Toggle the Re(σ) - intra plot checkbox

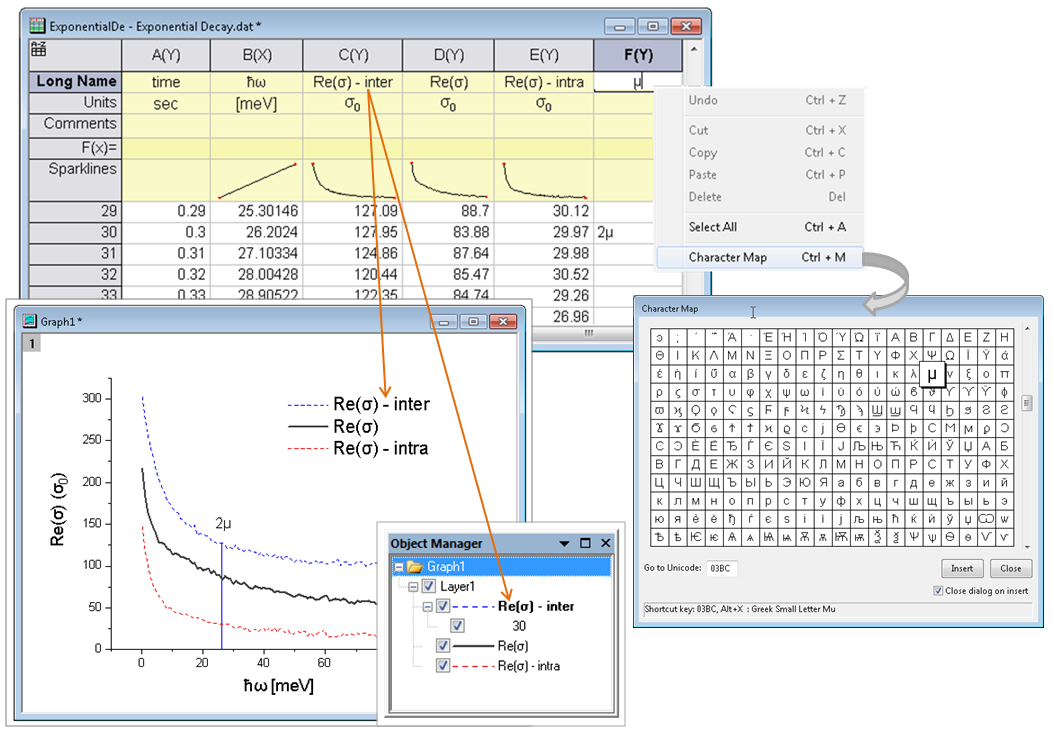pos(444,666)
